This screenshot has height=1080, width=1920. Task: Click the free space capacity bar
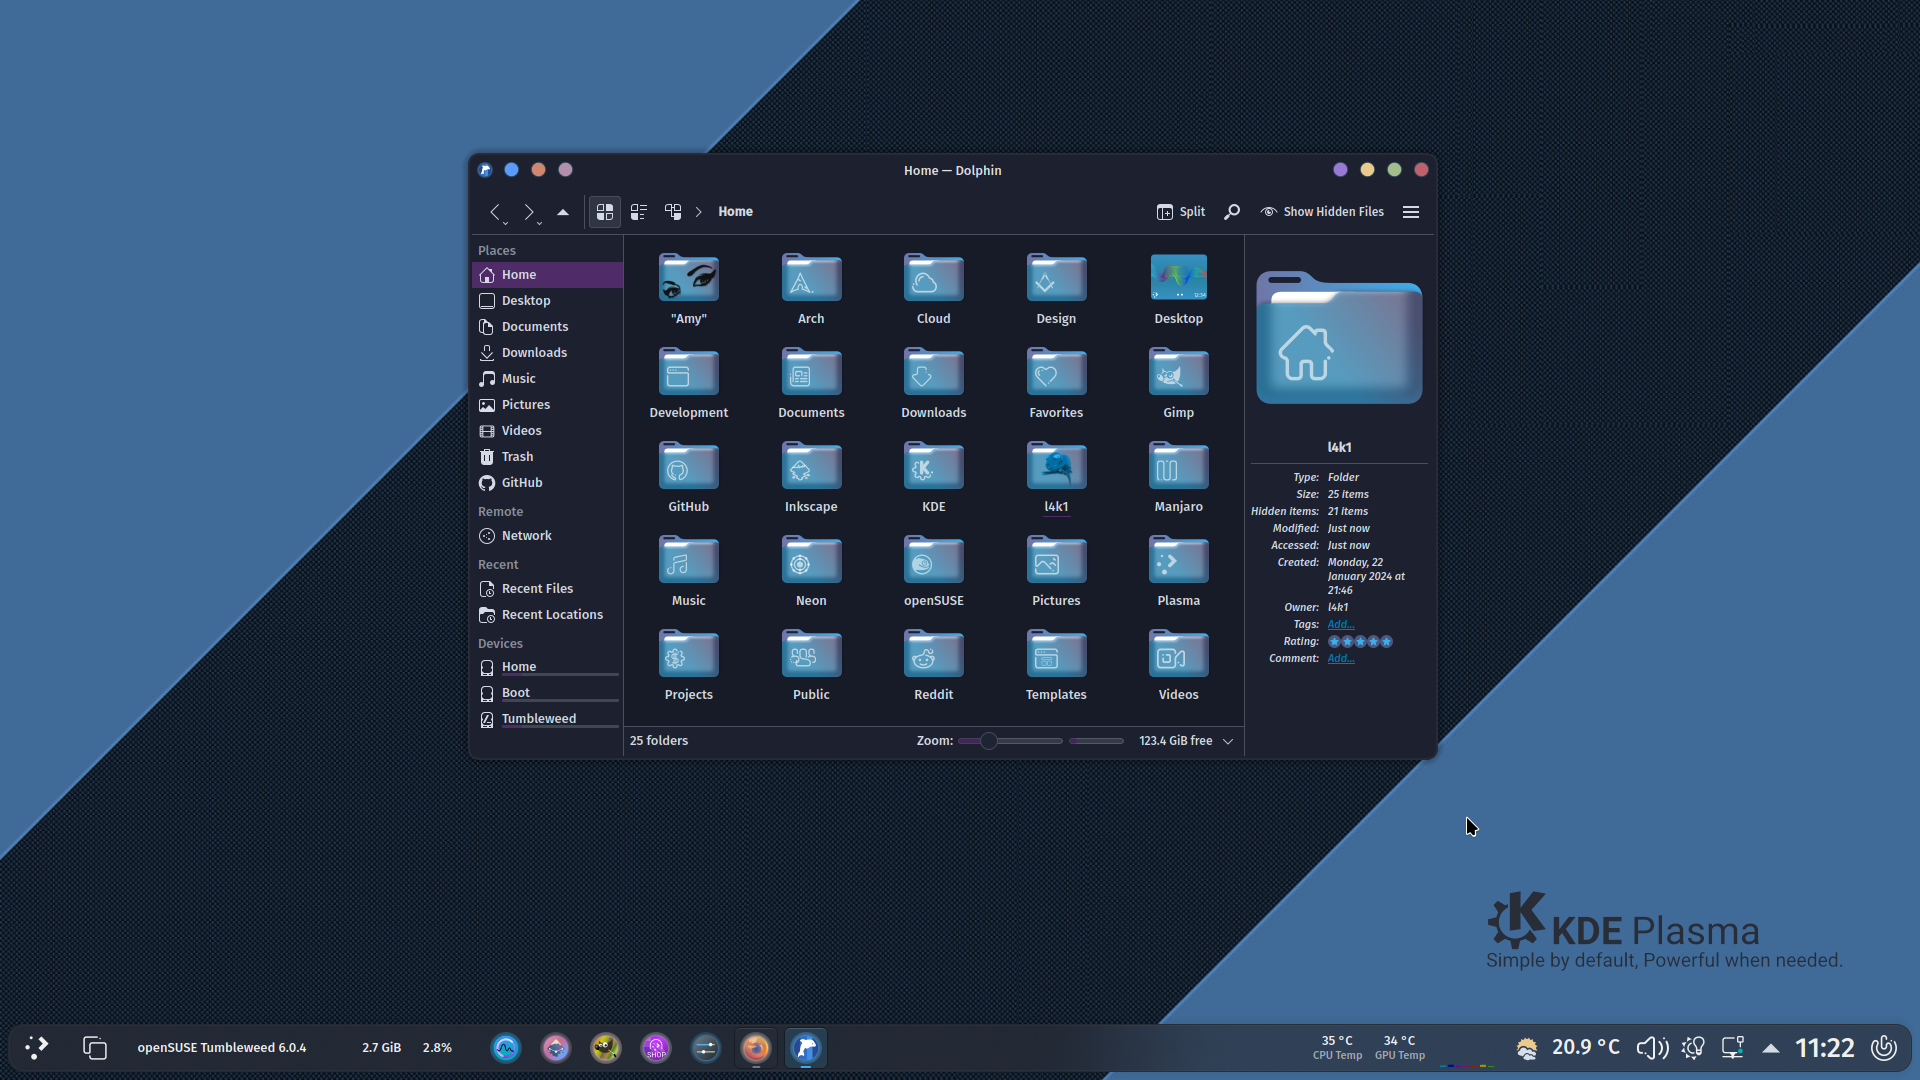point(1096,741)
